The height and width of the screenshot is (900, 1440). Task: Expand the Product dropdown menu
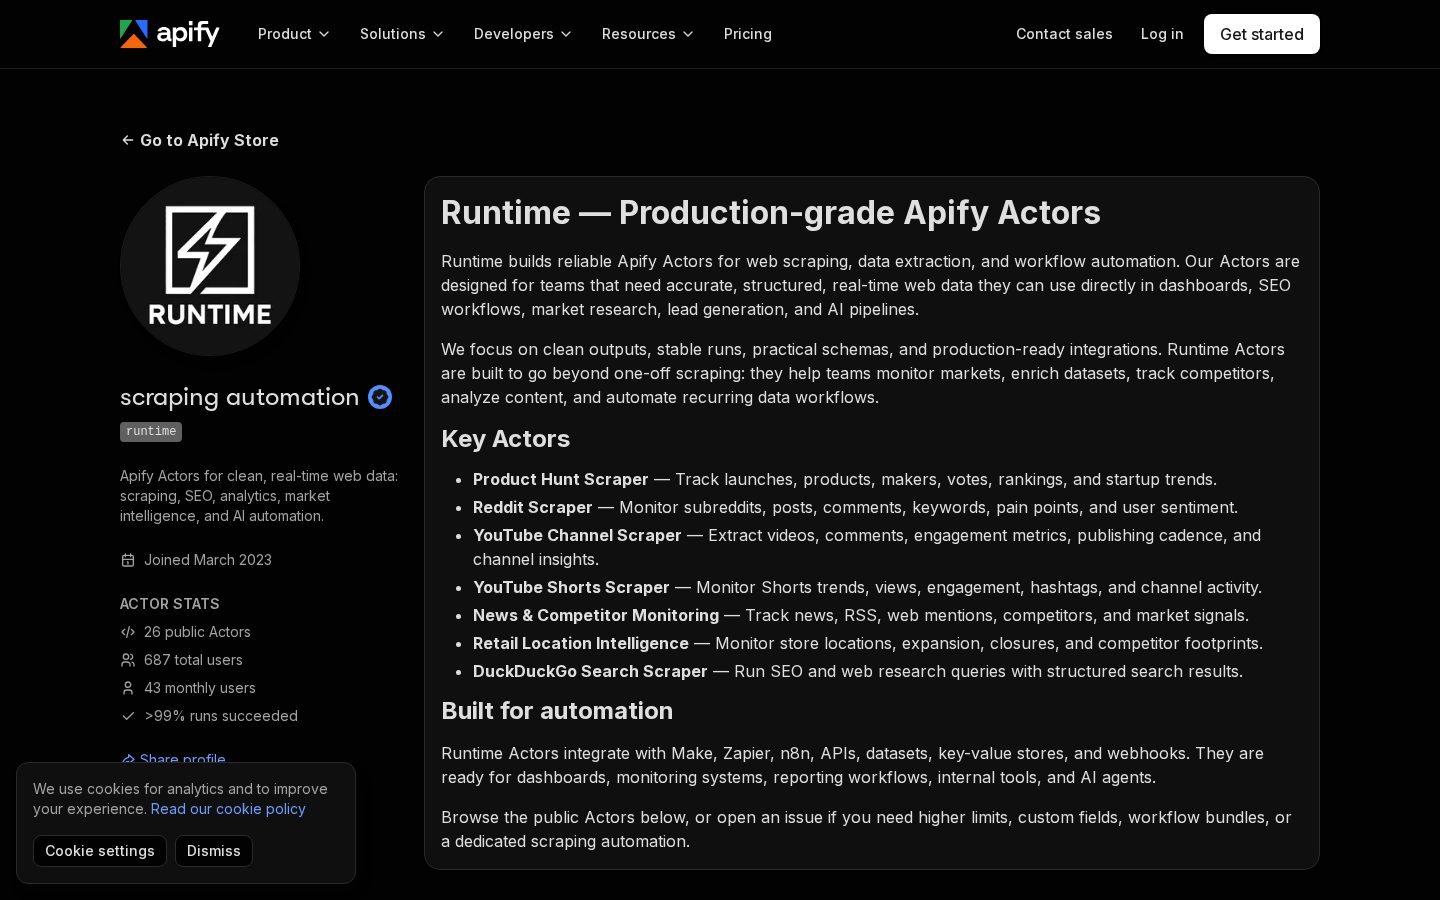click(x=294, y=34)
